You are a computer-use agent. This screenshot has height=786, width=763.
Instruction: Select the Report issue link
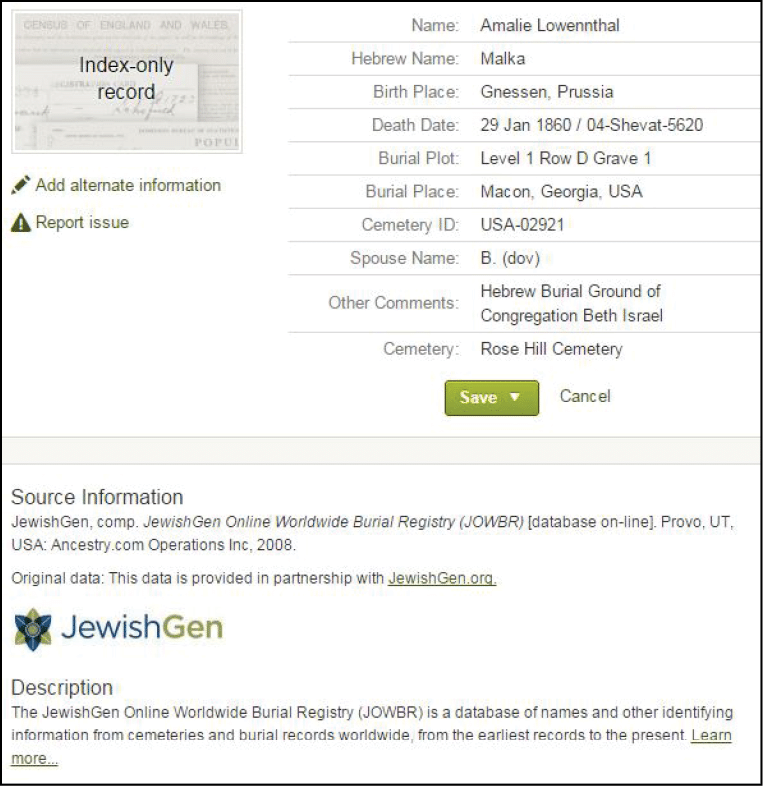[82, 222]
